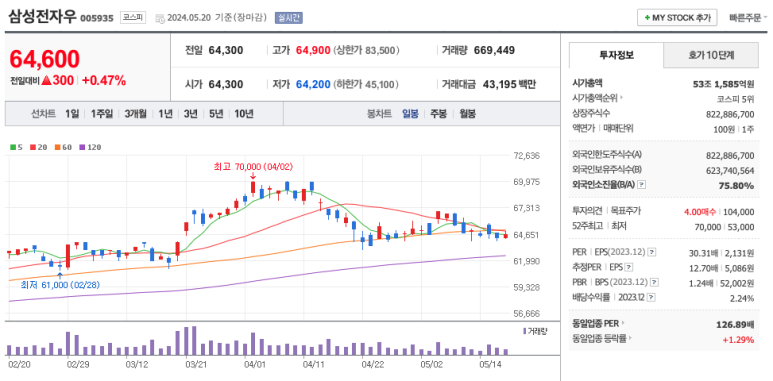Viewport: 773px width, 381px height.
Task: Click the purple 120-day moving average legend
Action: (90, 147)
